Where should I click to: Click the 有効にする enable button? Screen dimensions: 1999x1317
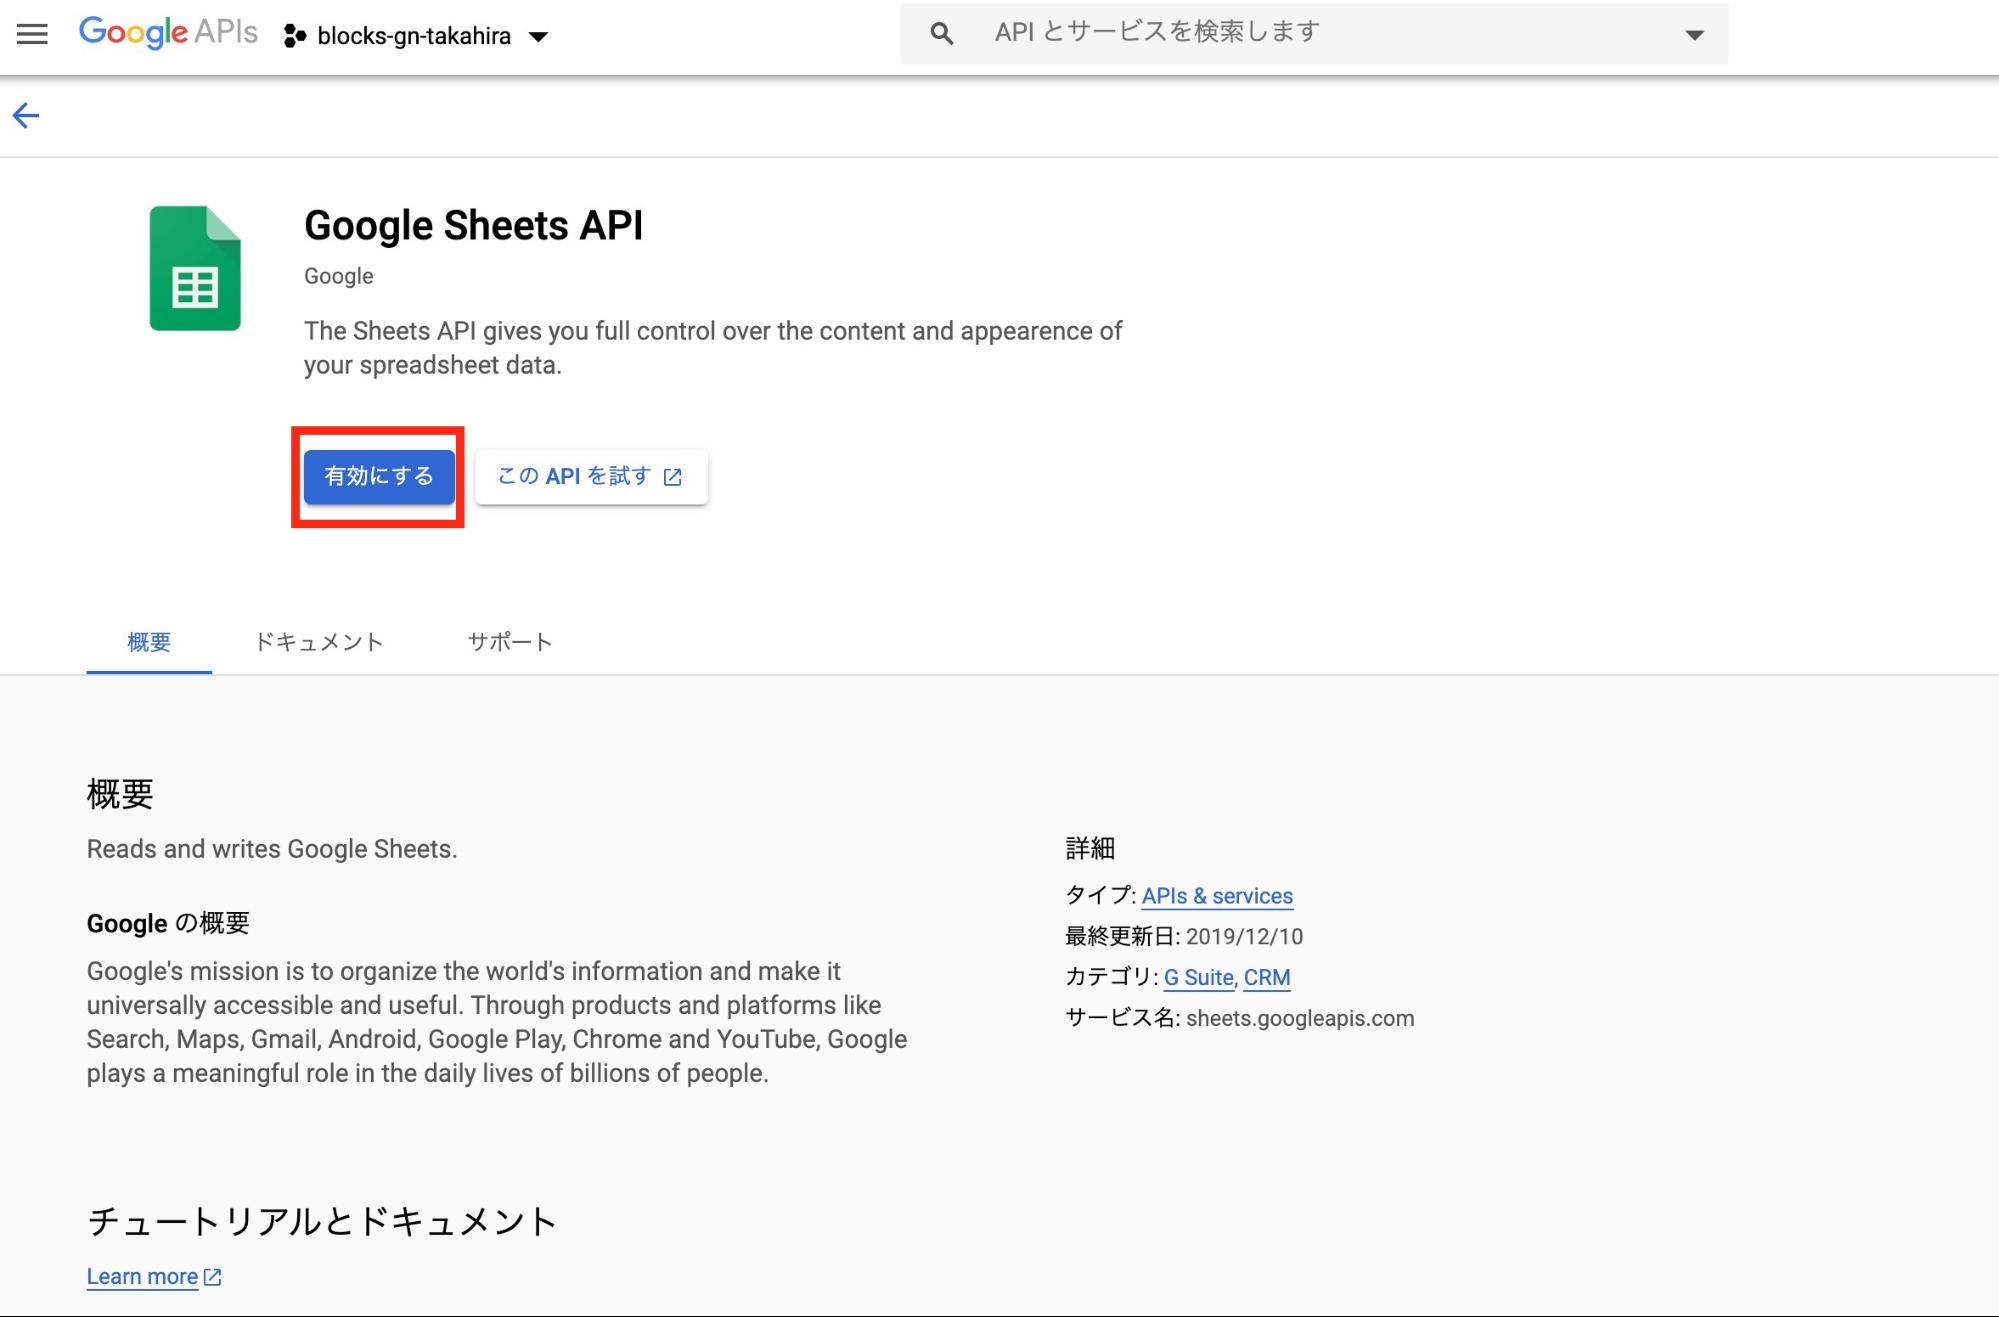coord(379,476)
